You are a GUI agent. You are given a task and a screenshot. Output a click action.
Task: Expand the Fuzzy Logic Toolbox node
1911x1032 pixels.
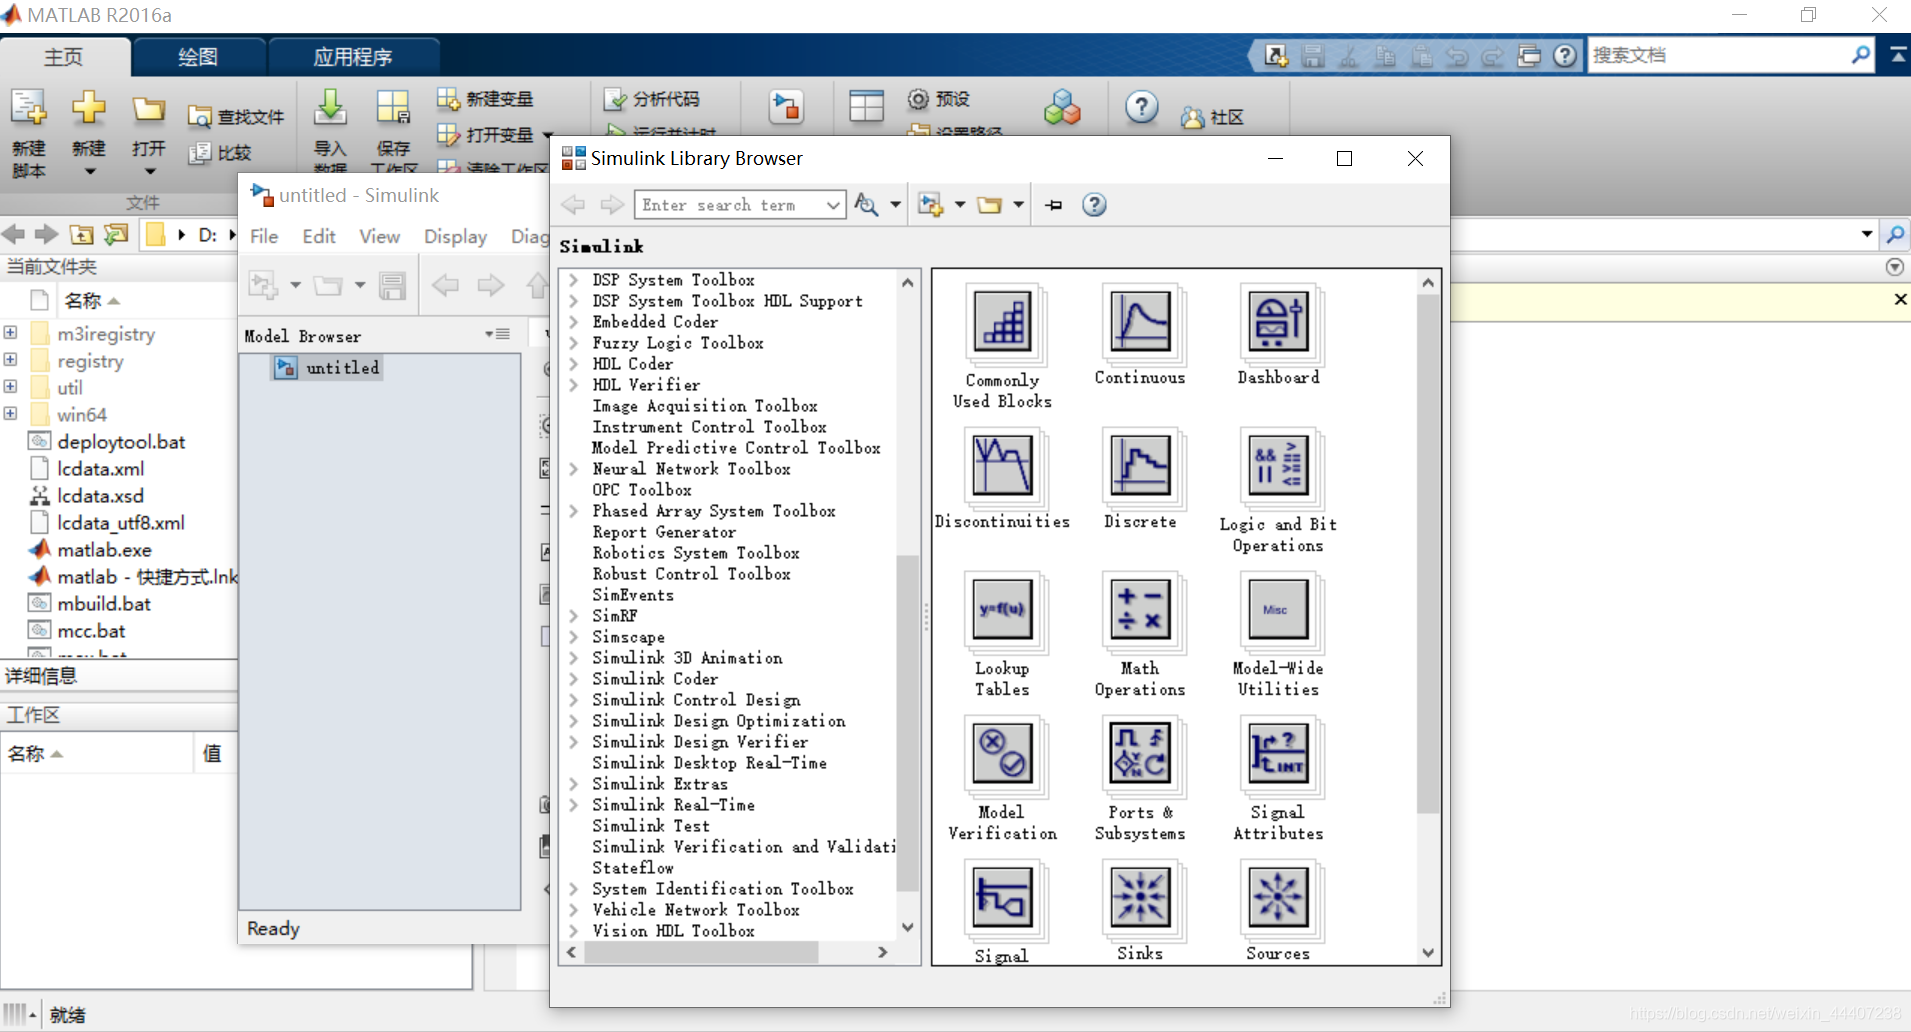point(574,343)
